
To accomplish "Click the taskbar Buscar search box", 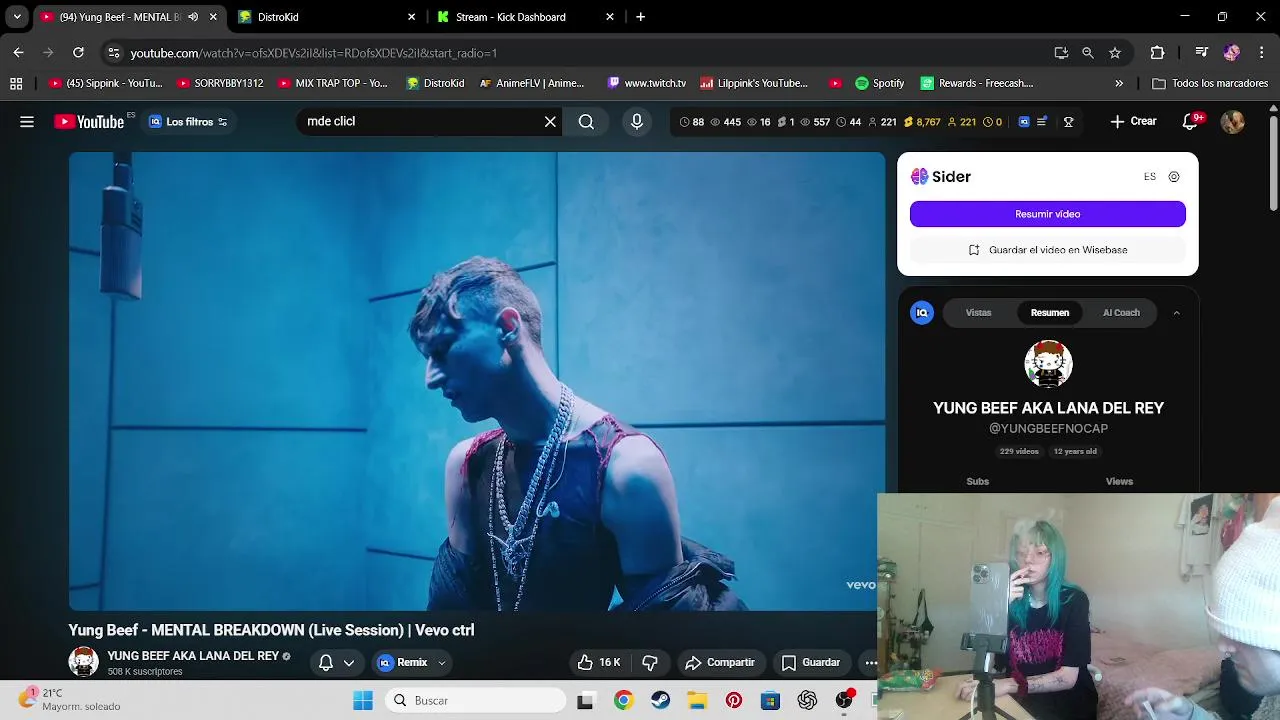I will coord(476,700).
